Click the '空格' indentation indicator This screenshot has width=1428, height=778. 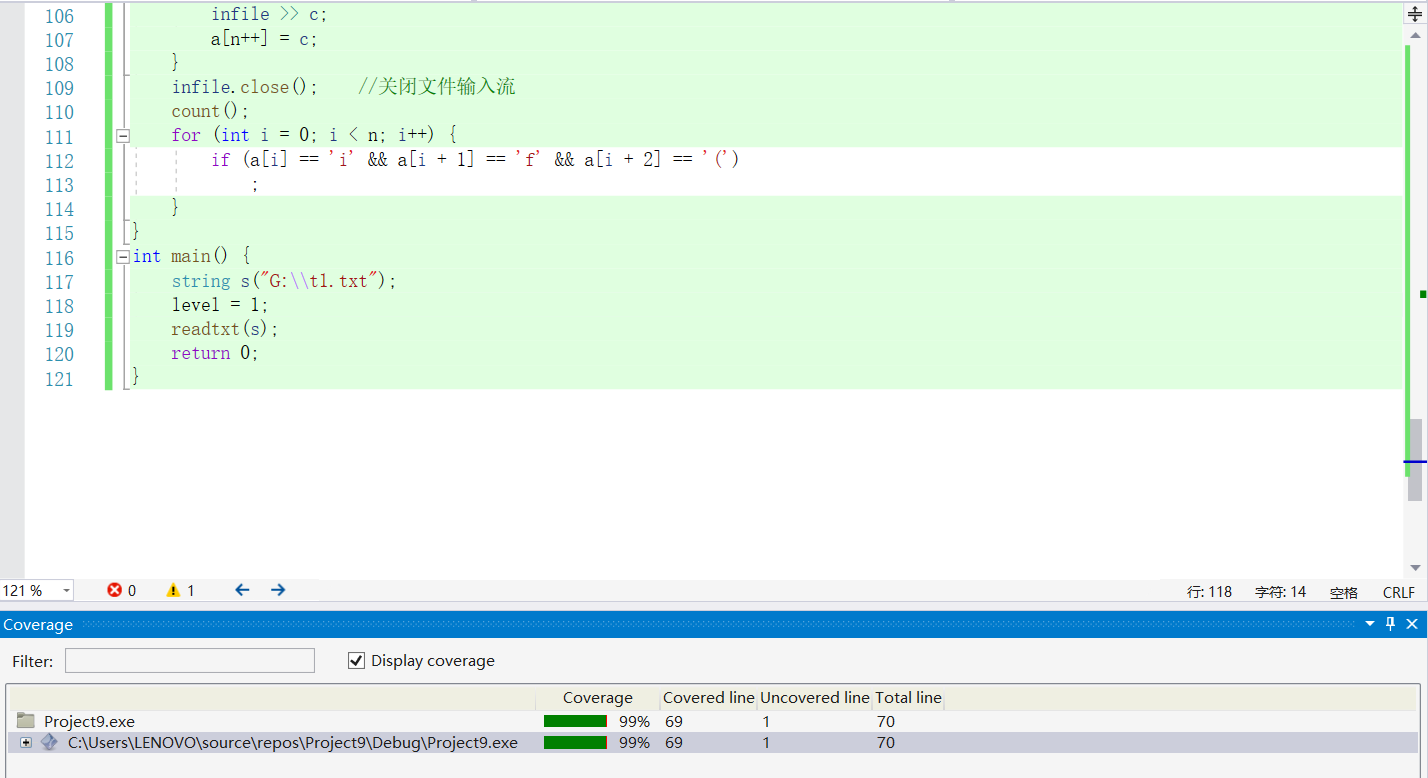pyautogui.click(x=1344, y=592)
